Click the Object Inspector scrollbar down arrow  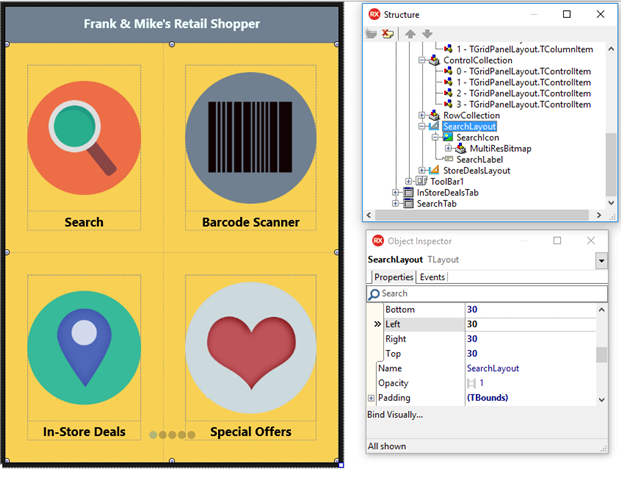[601, 400]
